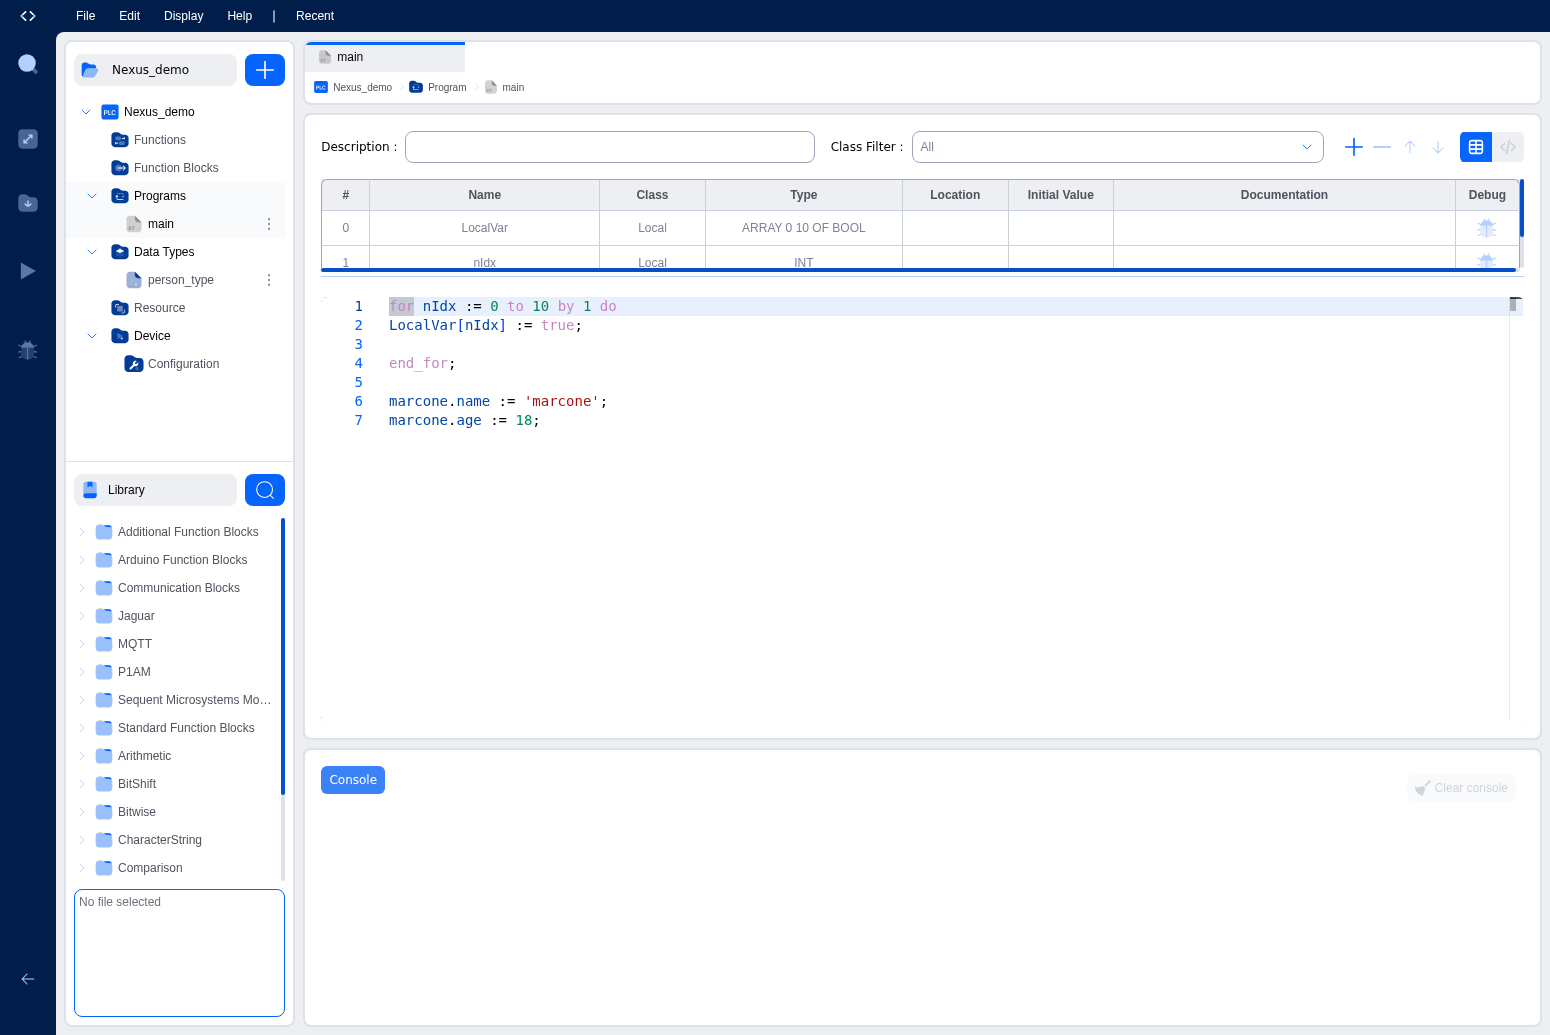Click the Library book icon
The image size is (1550, 1035).
pos(90,490)
